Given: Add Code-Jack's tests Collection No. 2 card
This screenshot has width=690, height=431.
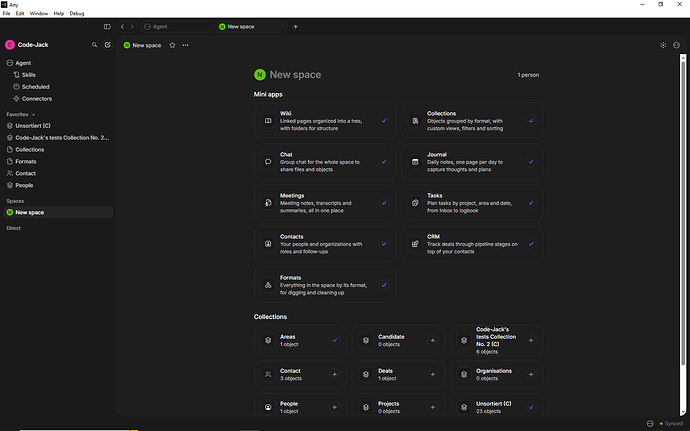Looking at the screenshot, I should (531, 340).
